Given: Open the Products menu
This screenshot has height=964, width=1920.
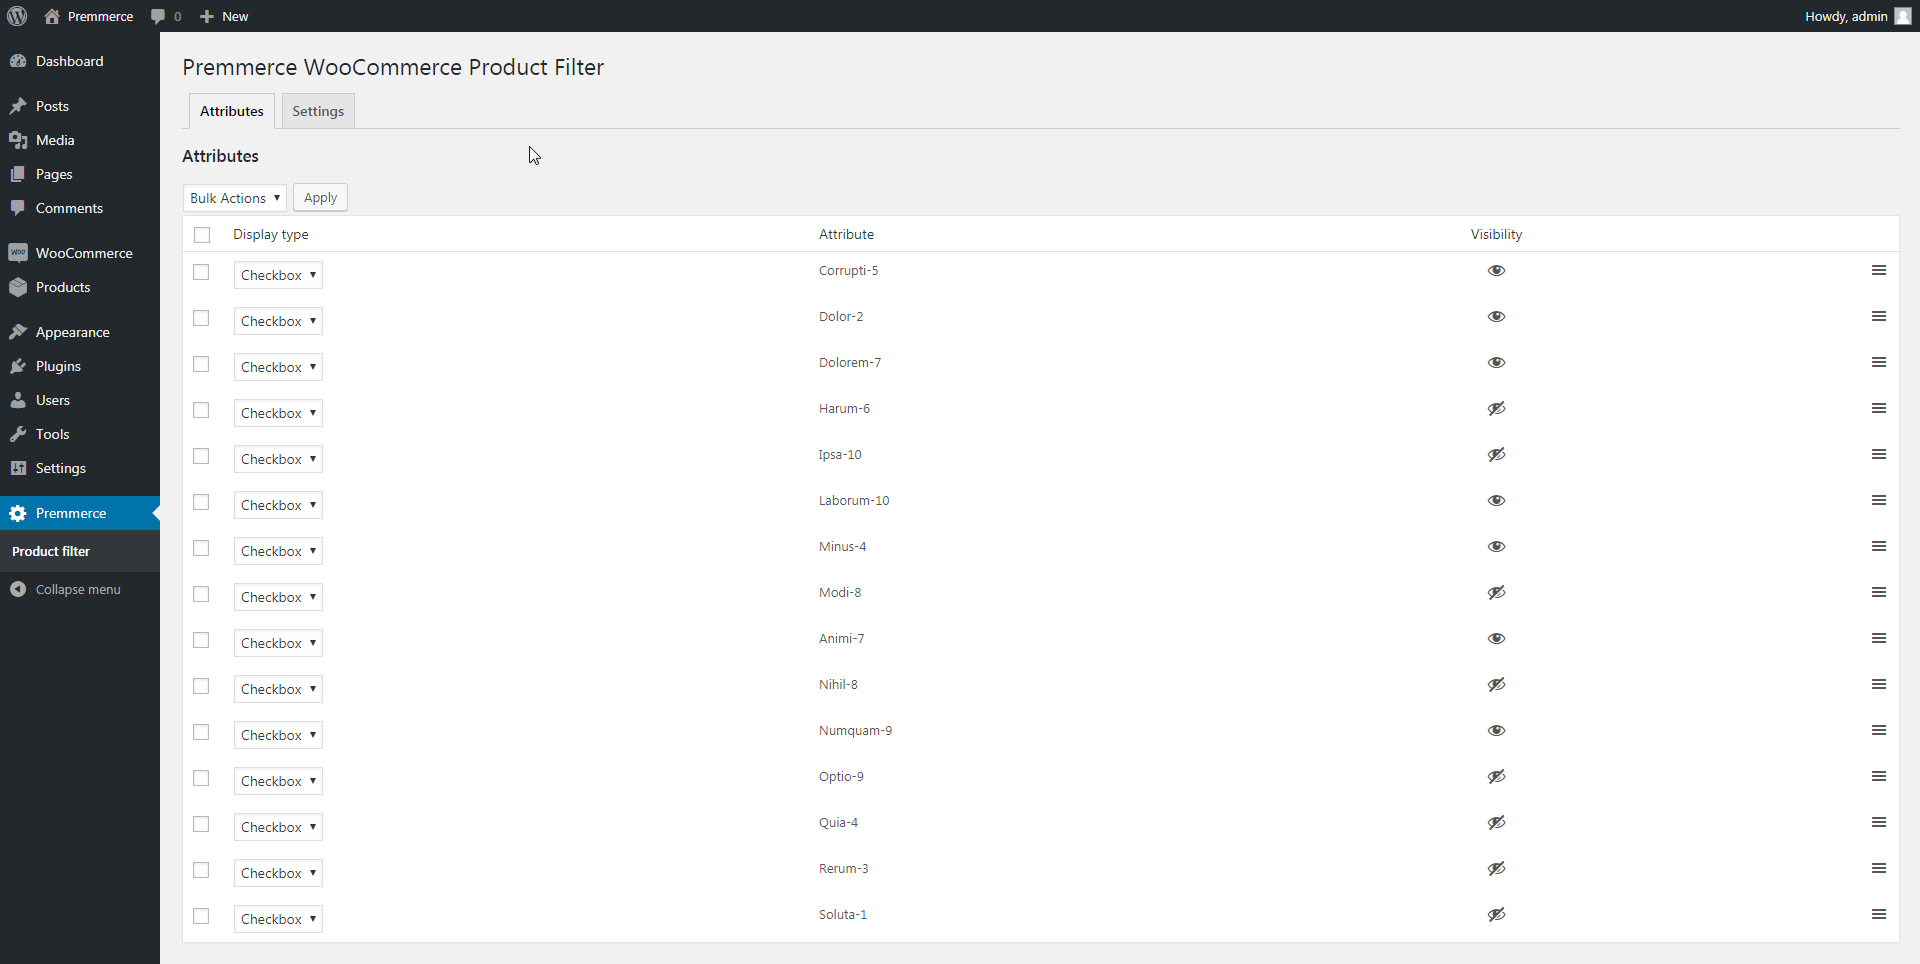Looking at the screenshot, I should [x=80, y=287].
